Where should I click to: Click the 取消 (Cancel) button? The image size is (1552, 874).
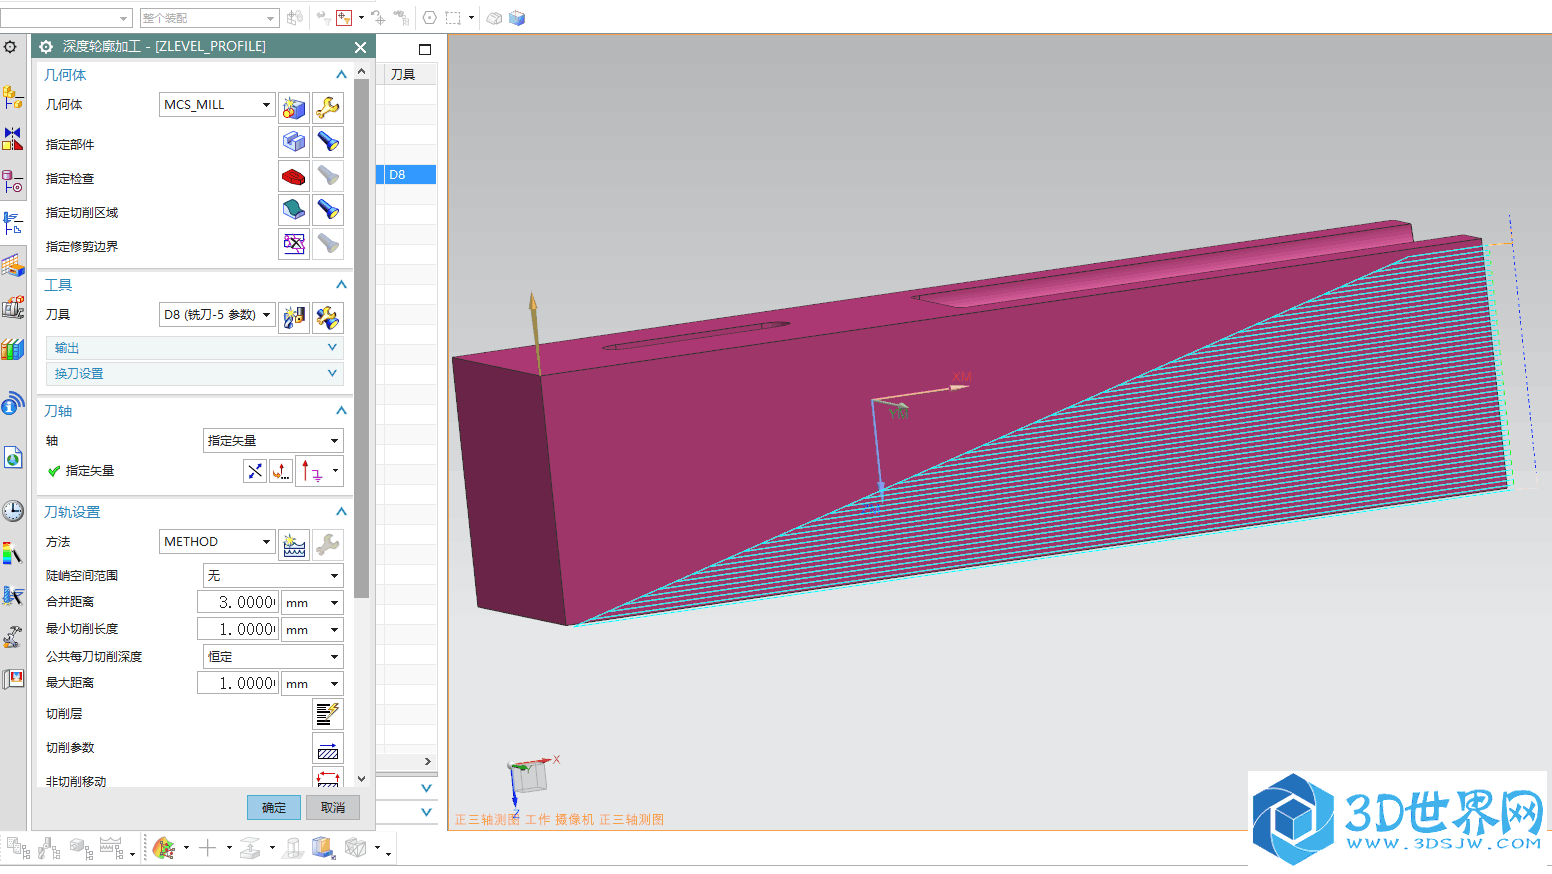pos(333,808)
